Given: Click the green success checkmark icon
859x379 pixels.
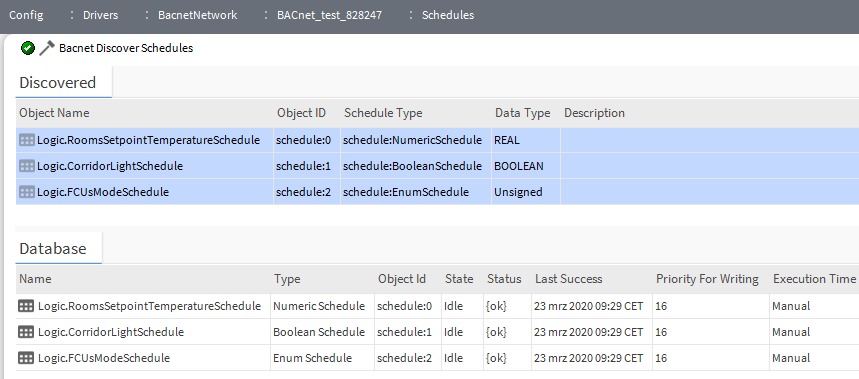Looking at the screenshot, I should coord(27,48).
